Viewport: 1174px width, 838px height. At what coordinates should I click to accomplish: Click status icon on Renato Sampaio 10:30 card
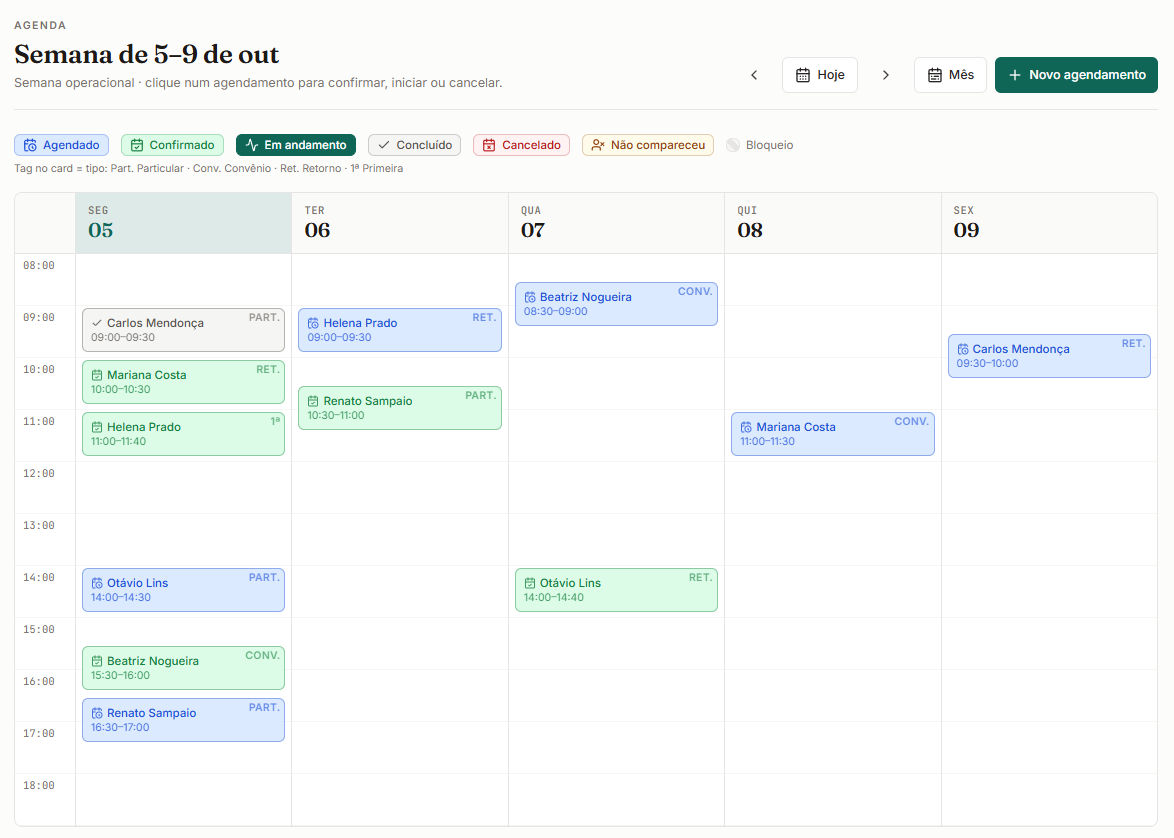[313, 401]
